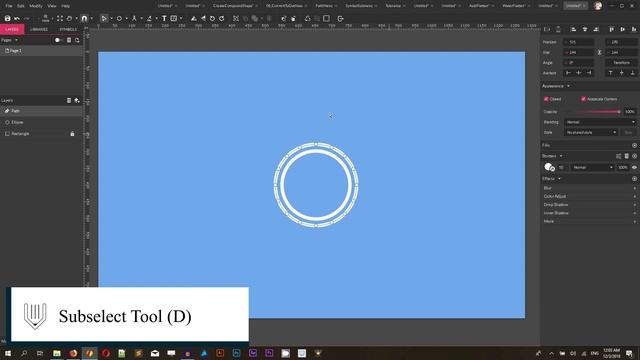640x360 pixels.
Task: Click the lock ratio icon between sizes
Action: pos(599,52)
